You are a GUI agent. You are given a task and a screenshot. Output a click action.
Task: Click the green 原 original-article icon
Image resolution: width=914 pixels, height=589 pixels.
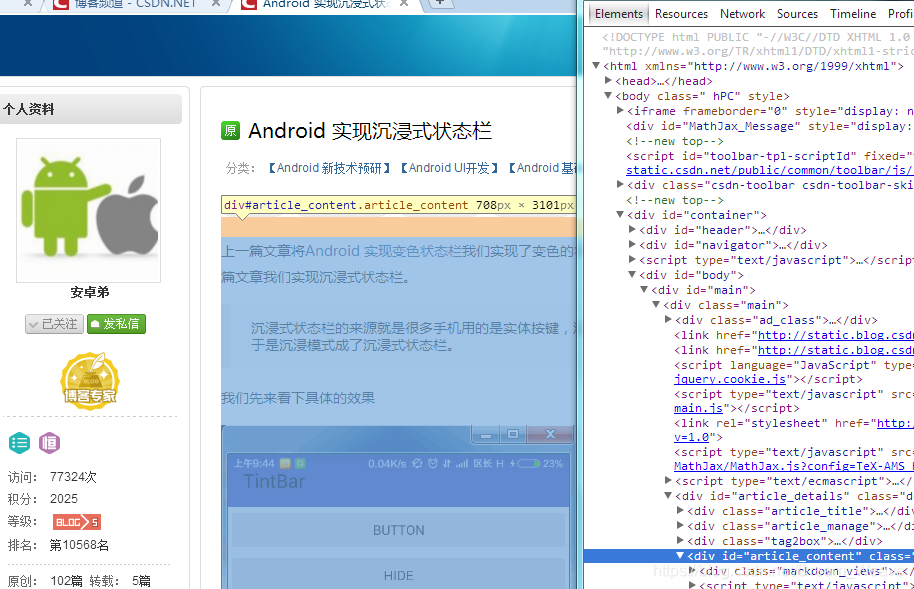pyautogui.click(x=231, y=131)
